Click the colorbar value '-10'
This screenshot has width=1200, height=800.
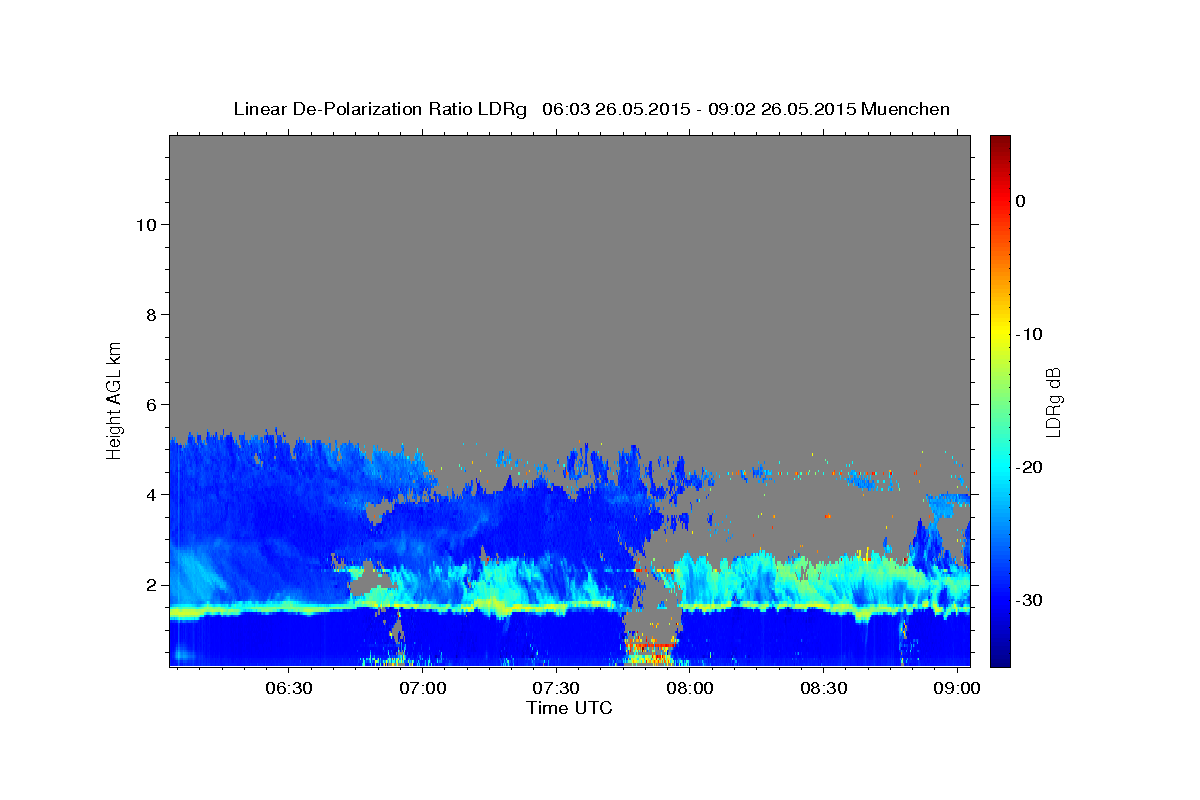1030,334
